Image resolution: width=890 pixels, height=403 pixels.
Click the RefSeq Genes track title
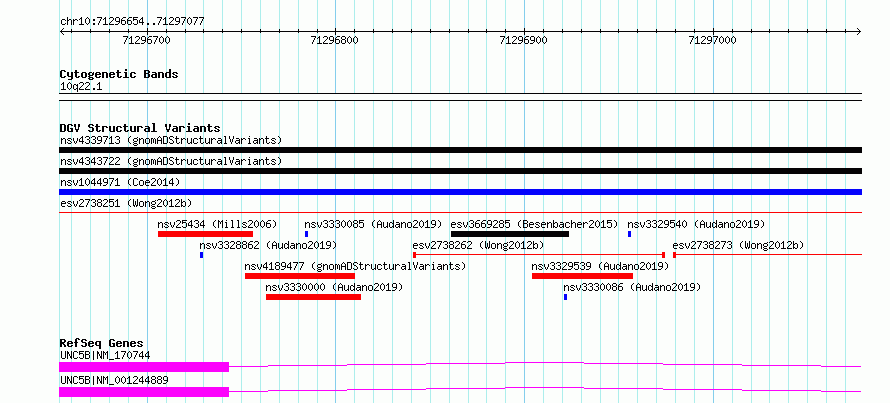101,343
